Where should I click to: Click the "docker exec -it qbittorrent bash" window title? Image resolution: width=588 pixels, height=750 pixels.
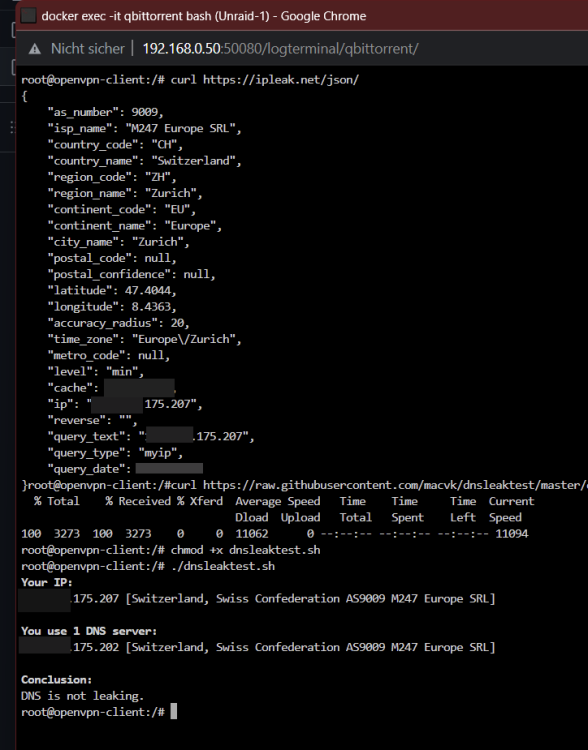click(204, 16)
